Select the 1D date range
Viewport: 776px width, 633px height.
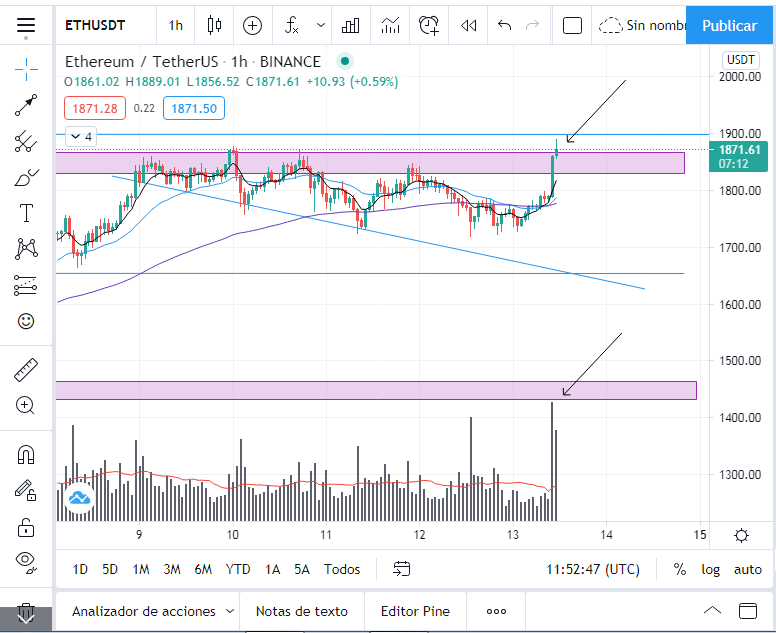(80, 569)
